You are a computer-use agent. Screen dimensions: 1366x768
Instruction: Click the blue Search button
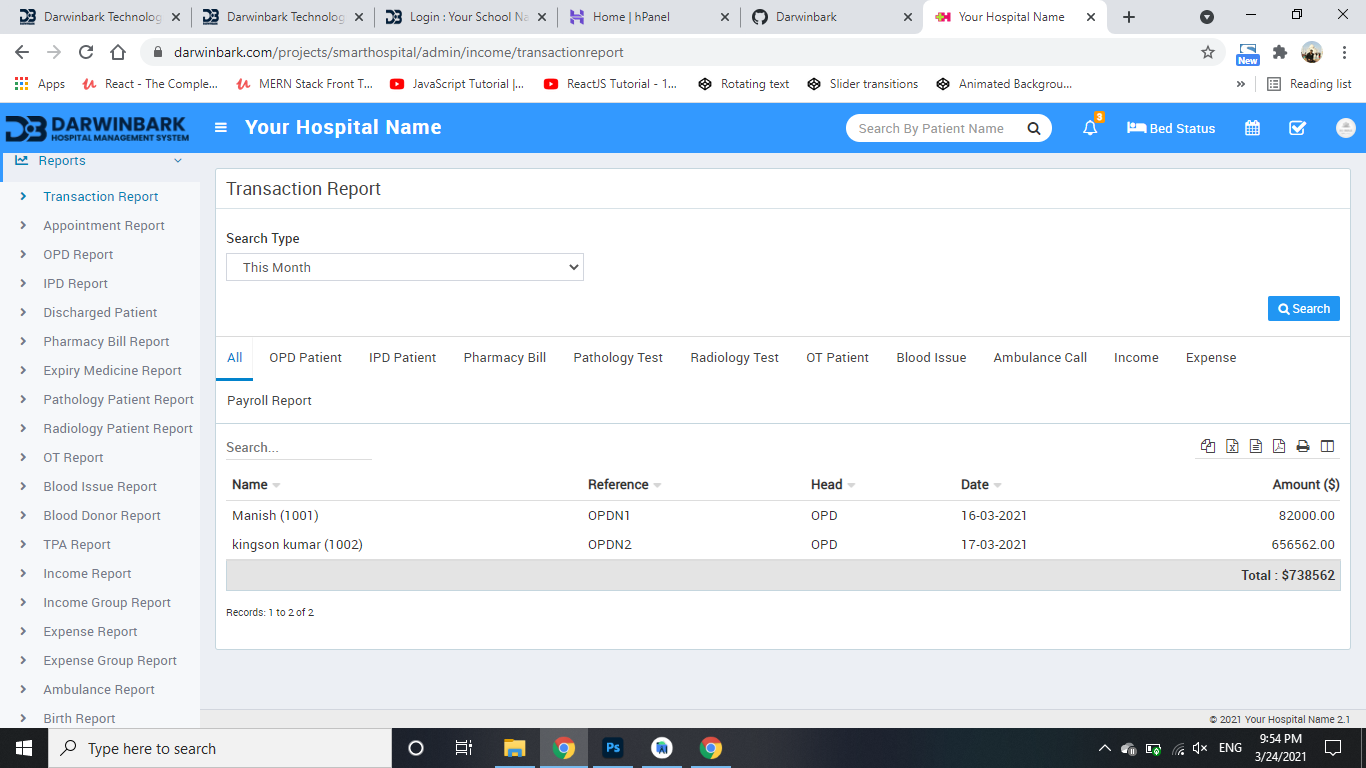tap(1303, 309)
